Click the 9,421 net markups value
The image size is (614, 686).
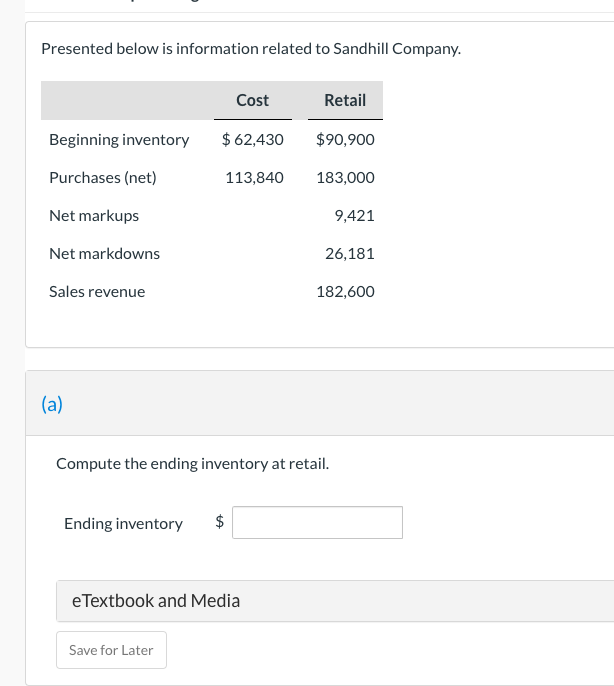355,215
